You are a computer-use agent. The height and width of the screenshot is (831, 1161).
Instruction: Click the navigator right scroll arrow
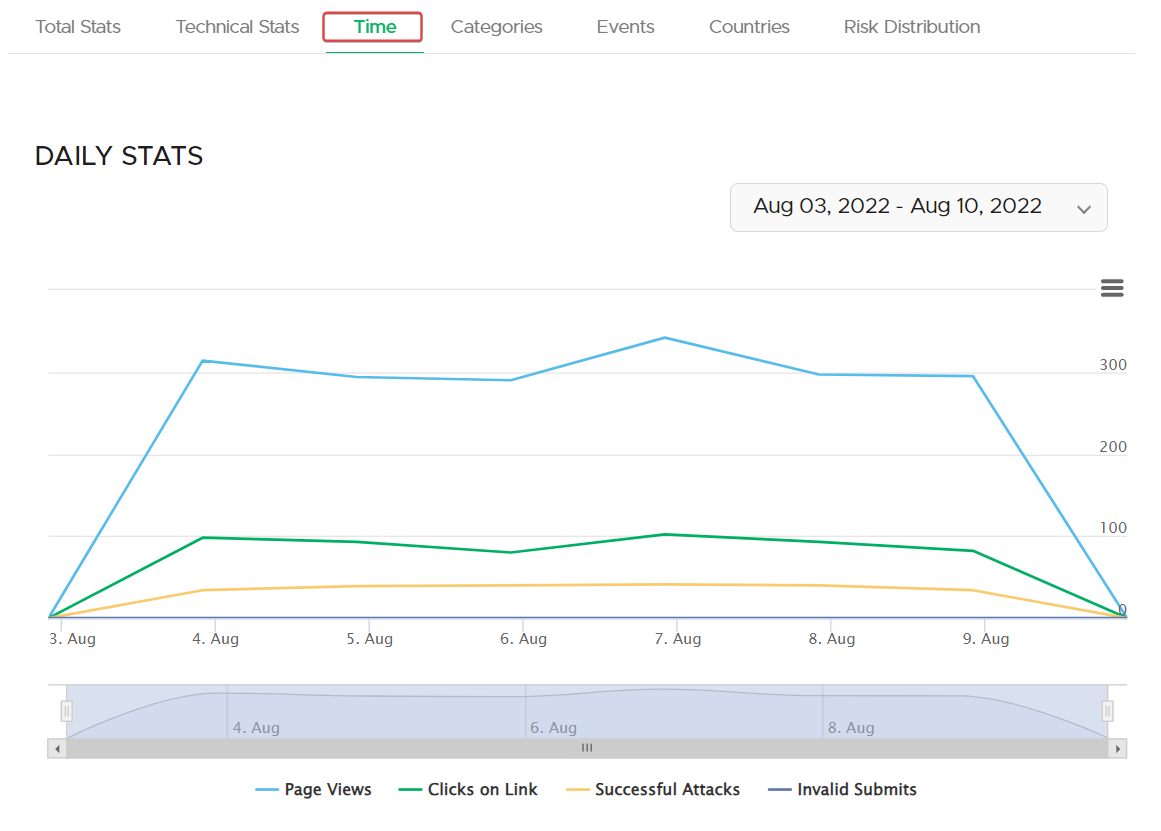(1117, 748)
